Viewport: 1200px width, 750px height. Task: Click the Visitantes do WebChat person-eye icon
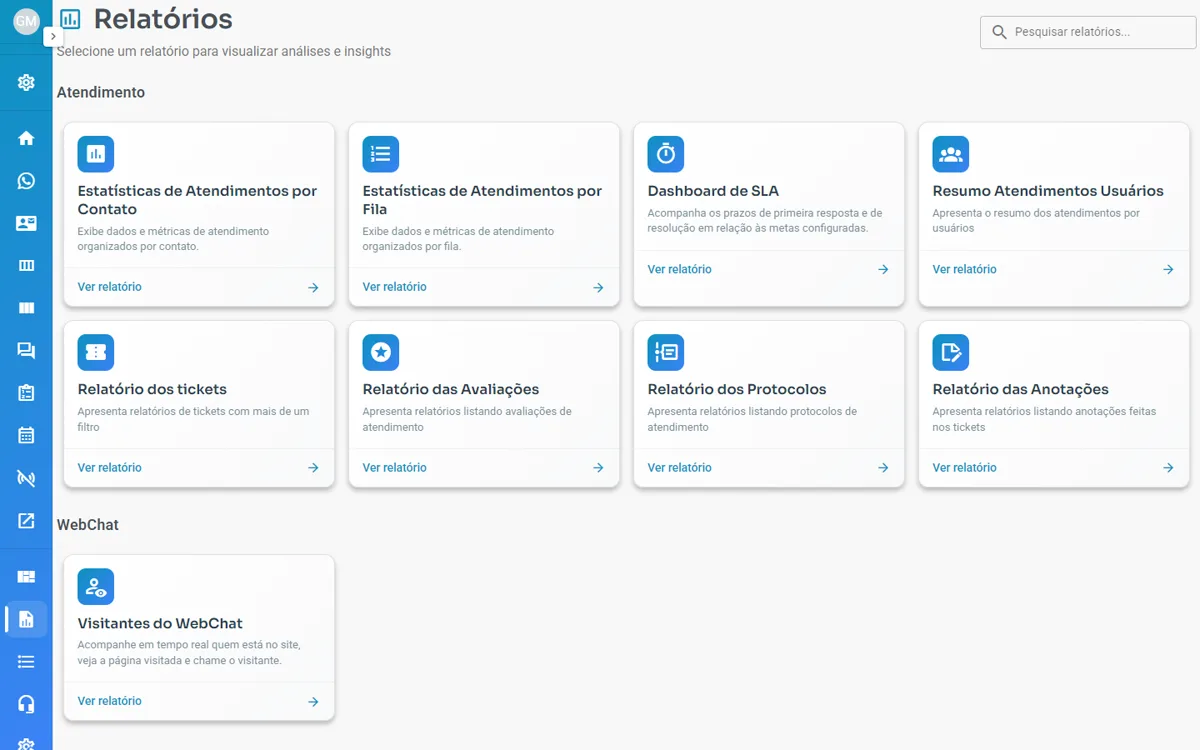[96, 586]
